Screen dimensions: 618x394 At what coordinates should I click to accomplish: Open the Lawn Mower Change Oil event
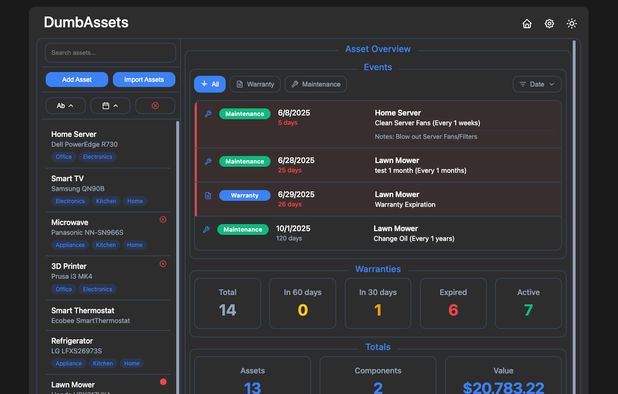(x=378, y=233)
